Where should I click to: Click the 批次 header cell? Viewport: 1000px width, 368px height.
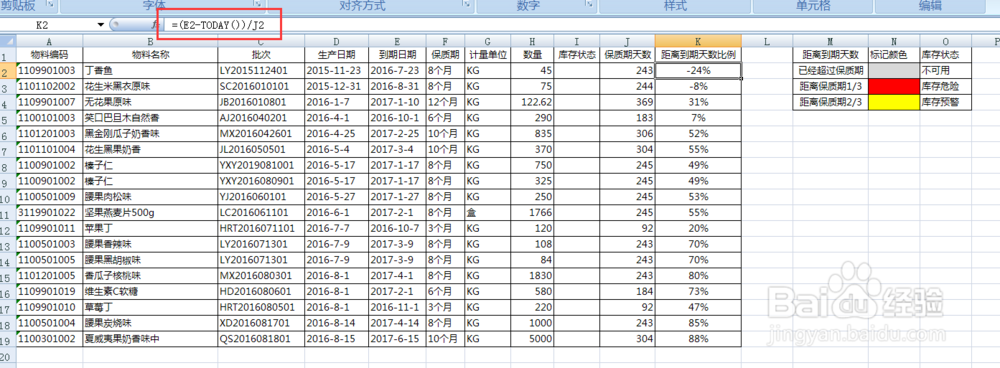click(261, 54)
